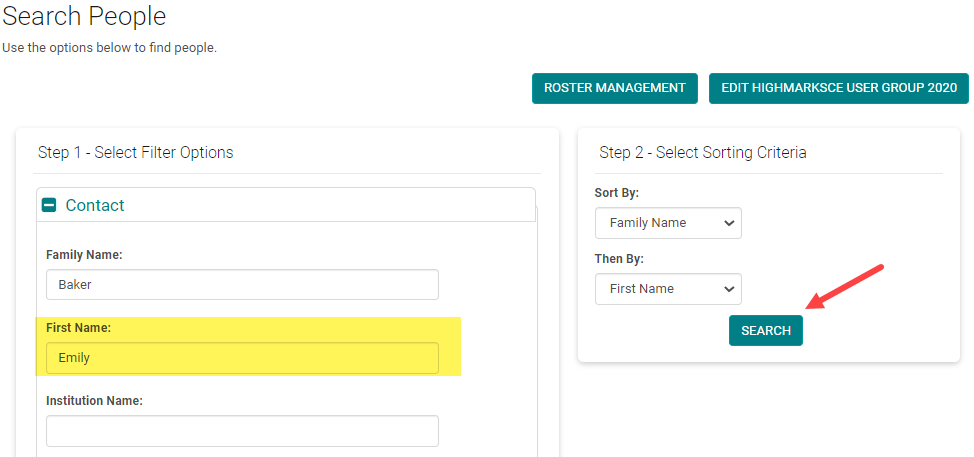Open the Sort By dropdown showing Family Name
Screen dimensions: 974x457
pyautogui.click(x=668, y=223)
